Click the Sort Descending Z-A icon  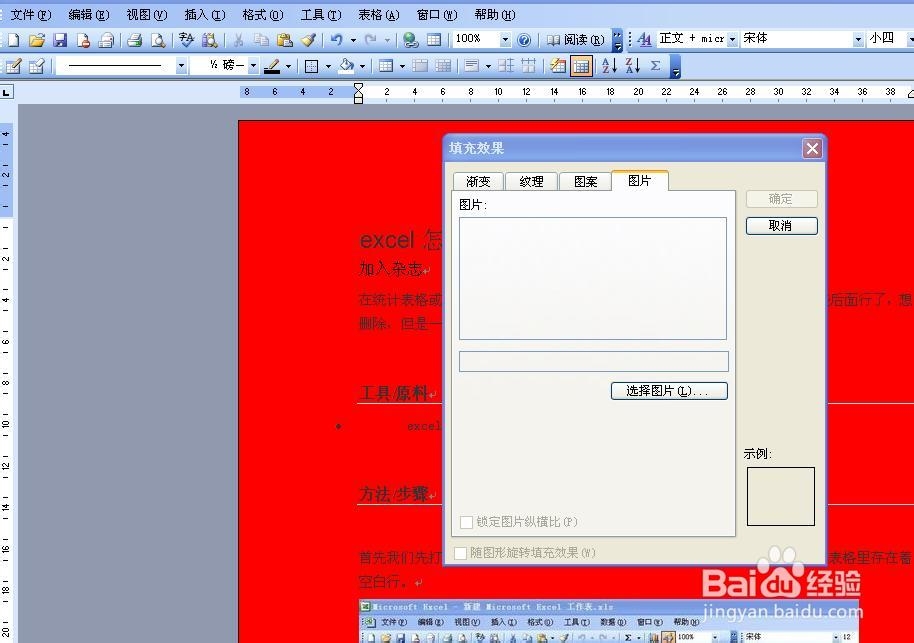[x=632, y=66]
